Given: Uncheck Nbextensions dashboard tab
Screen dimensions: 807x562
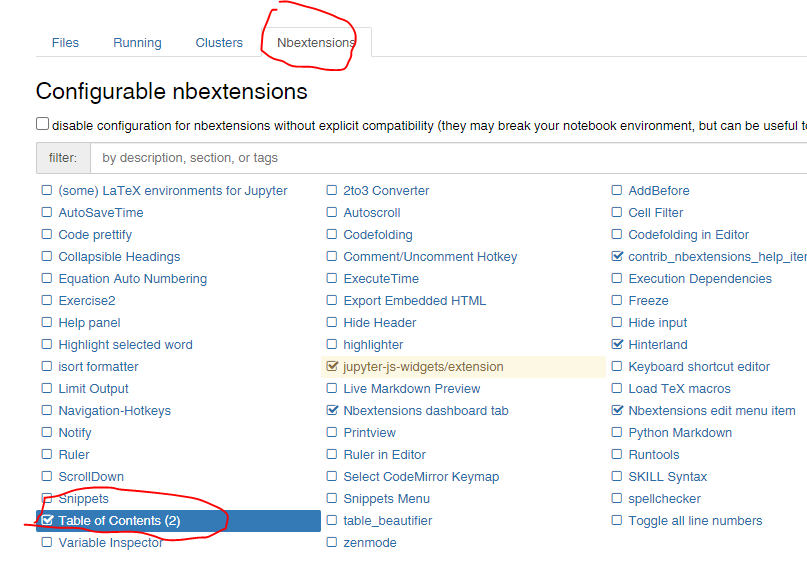Looking at the screenshot, I should 332,410.
